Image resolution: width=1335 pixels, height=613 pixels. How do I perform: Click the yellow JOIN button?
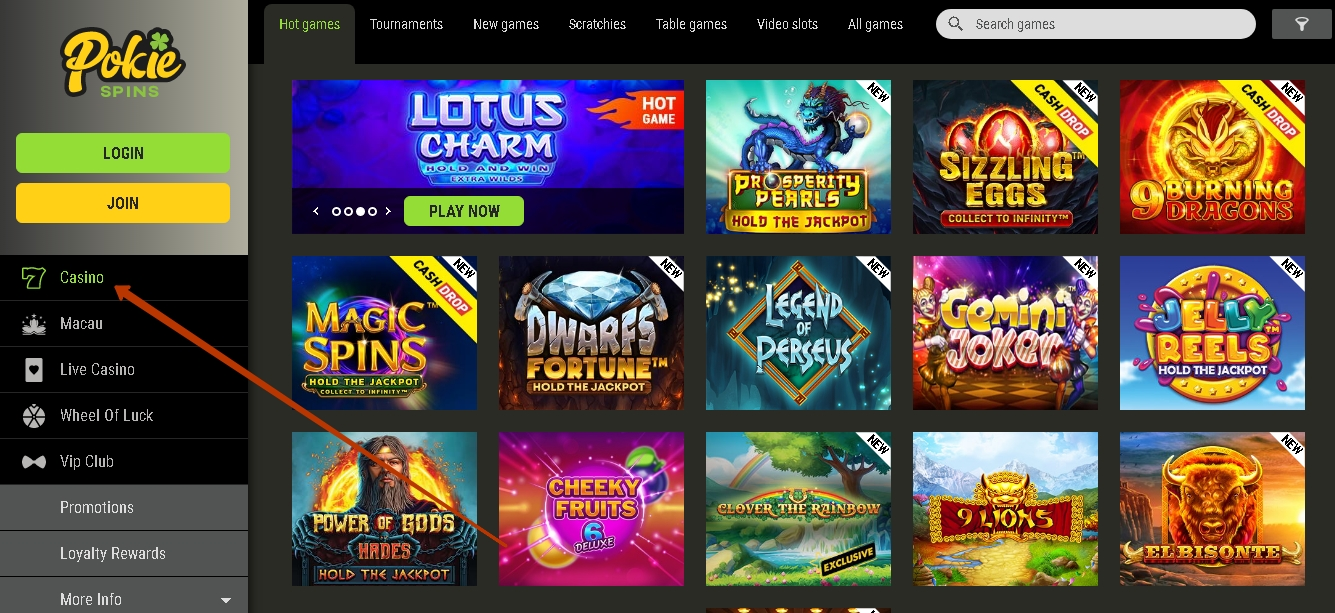[123, 203]
